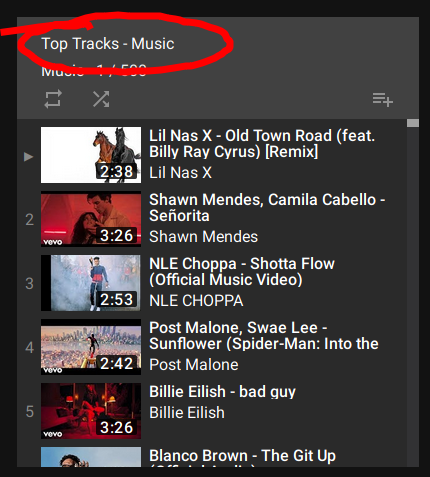The width and height of the screenshot is (430, 477).
Task: Select Blanco Brown - The Git Up title
Action: [243, 457]
